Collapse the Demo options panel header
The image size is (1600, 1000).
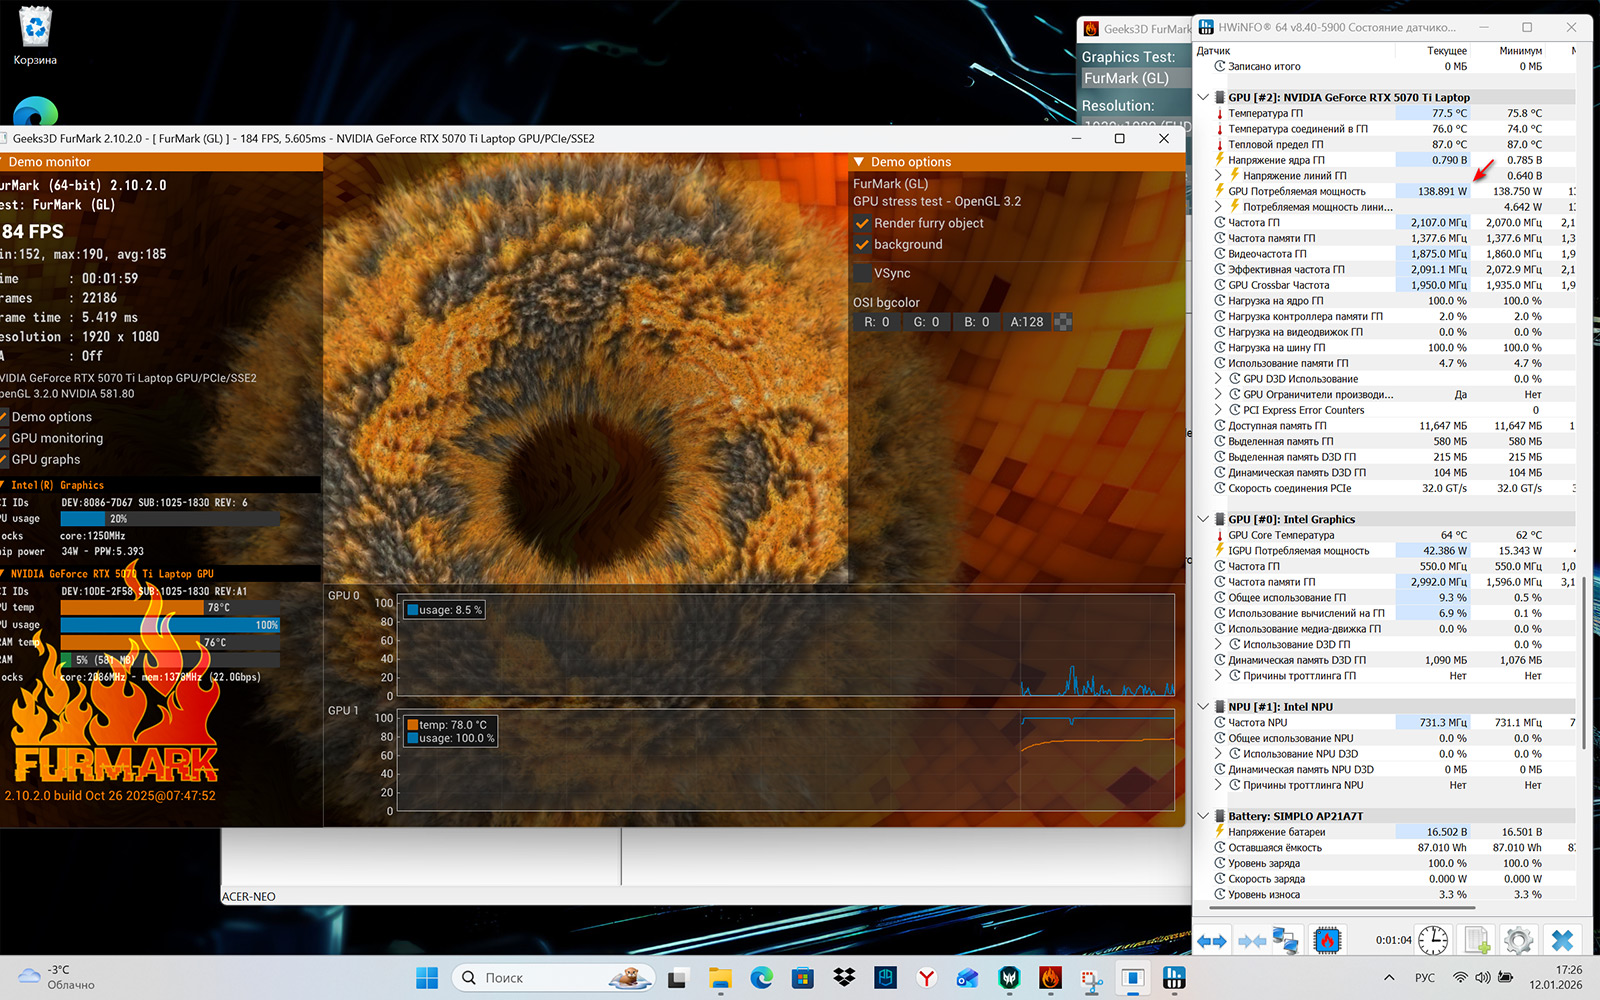(x=858, y=162)
